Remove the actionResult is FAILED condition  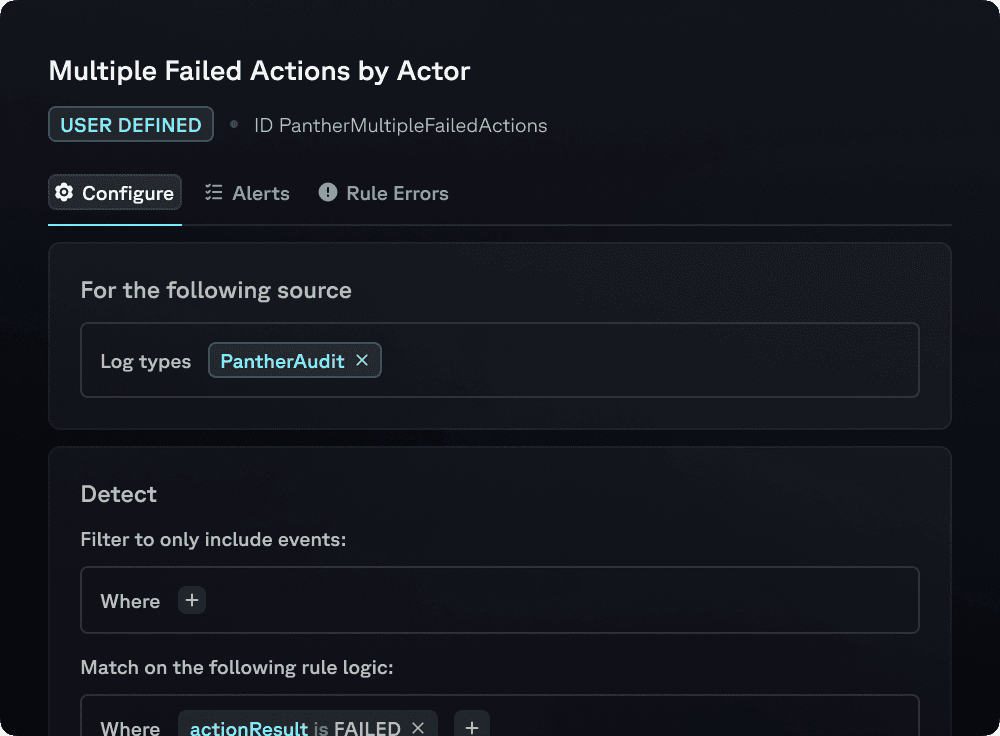(x=418, y=727)
